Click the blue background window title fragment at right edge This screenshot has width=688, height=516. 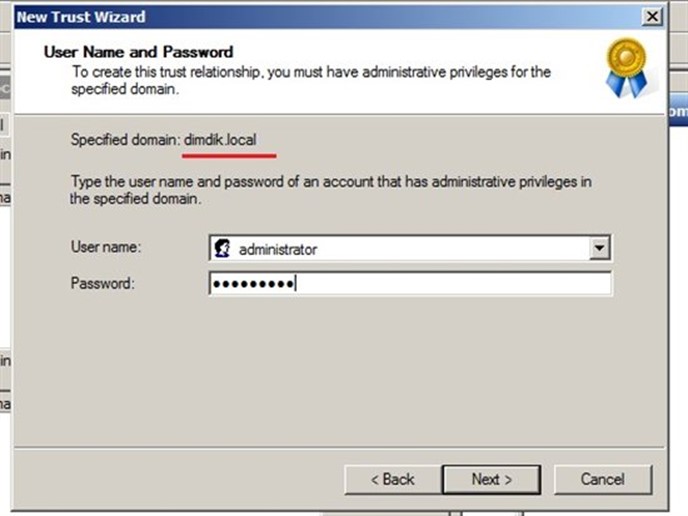[678, 111]
